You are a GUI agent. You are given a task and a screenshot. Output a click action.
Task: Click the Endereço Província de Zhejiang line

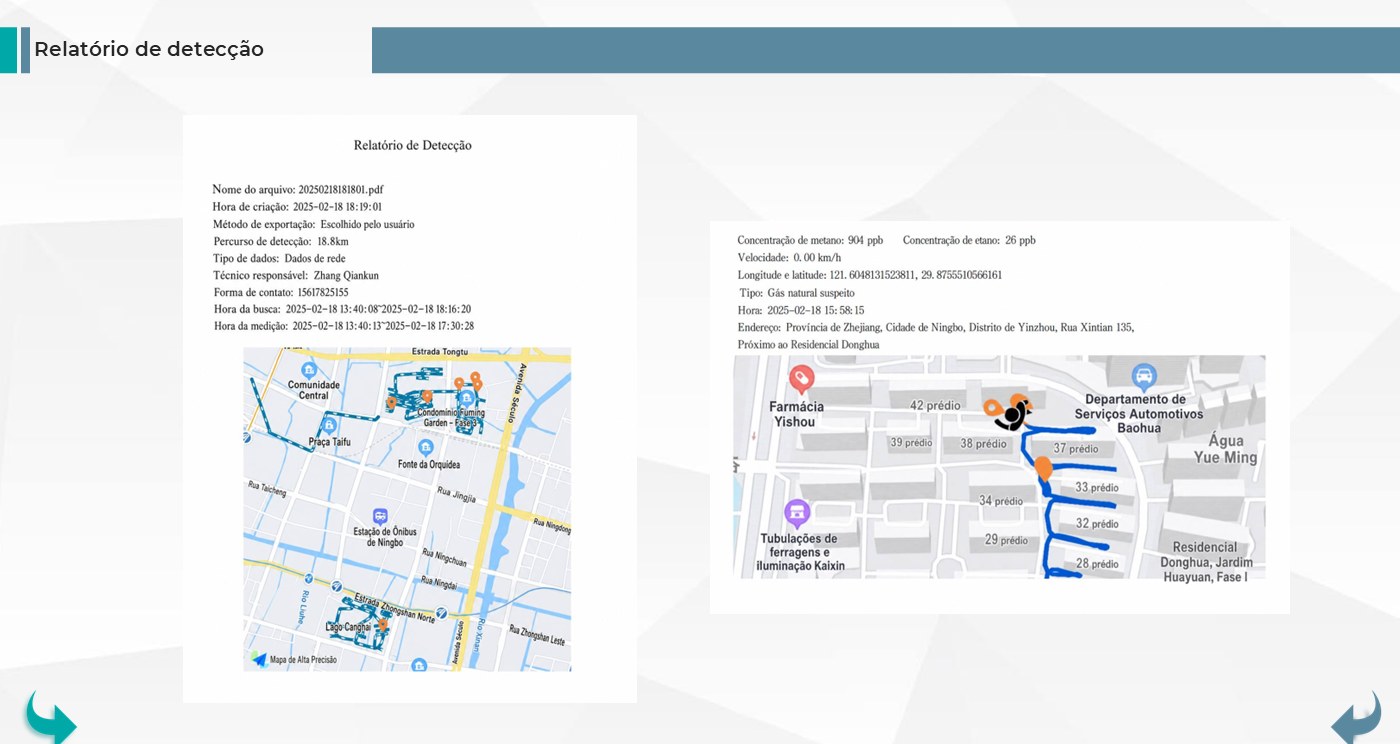[x=936, y=327]
